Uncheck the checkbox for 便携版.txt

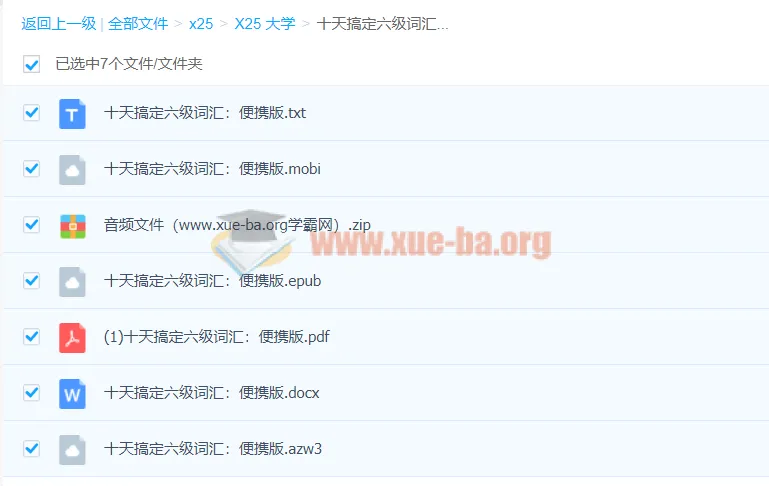31,113
